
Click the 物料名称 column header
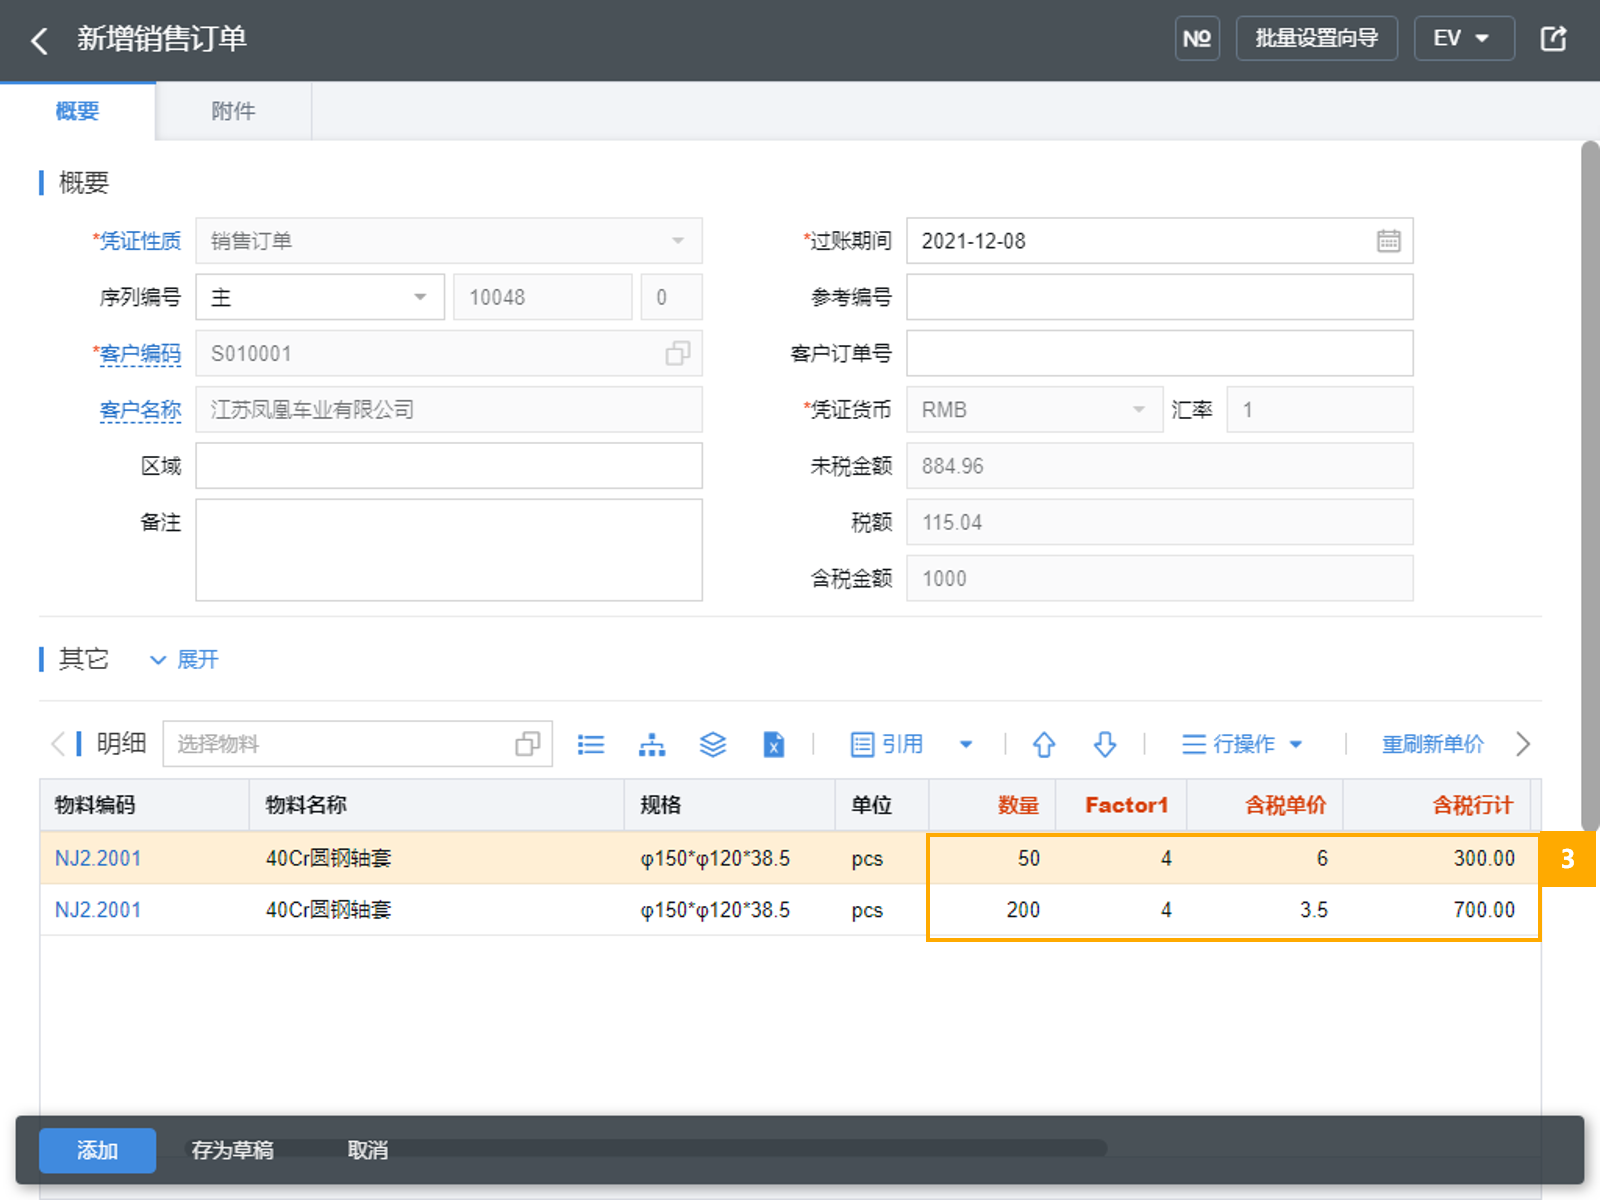click(x=437, y=805)
